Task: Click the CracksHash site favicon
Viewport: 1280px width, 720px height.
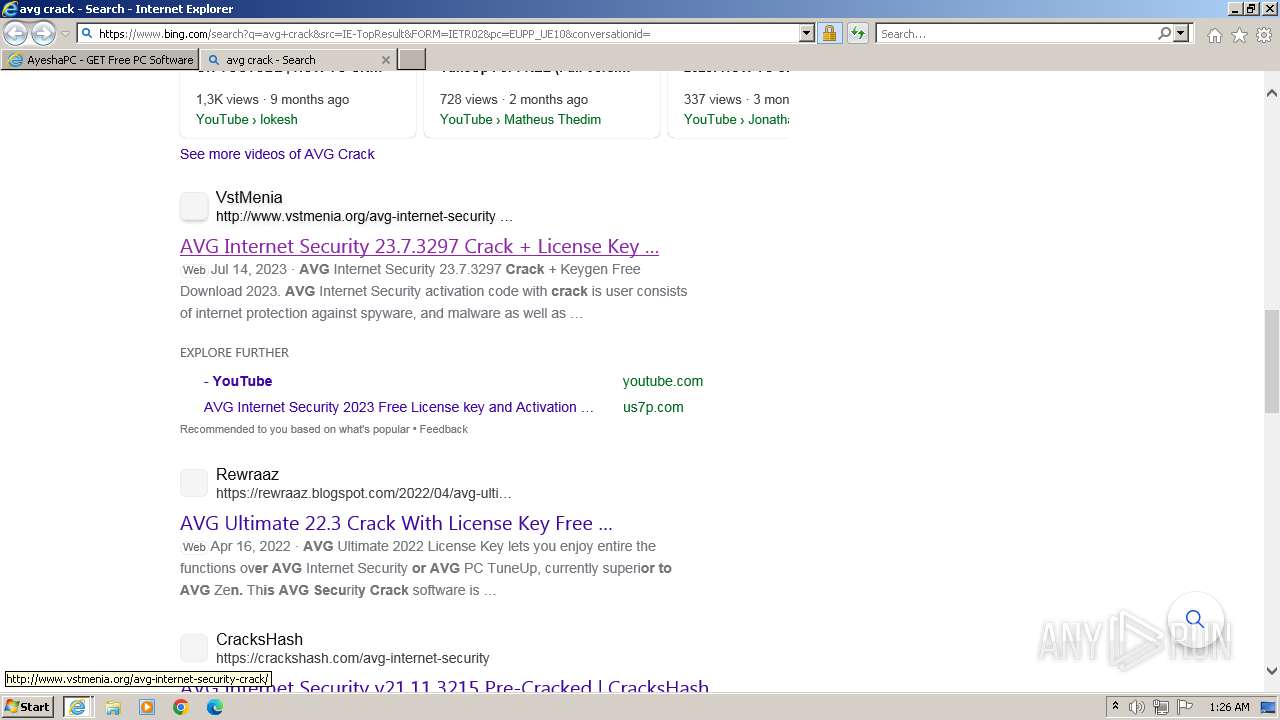Action: (x=194, y=649)
